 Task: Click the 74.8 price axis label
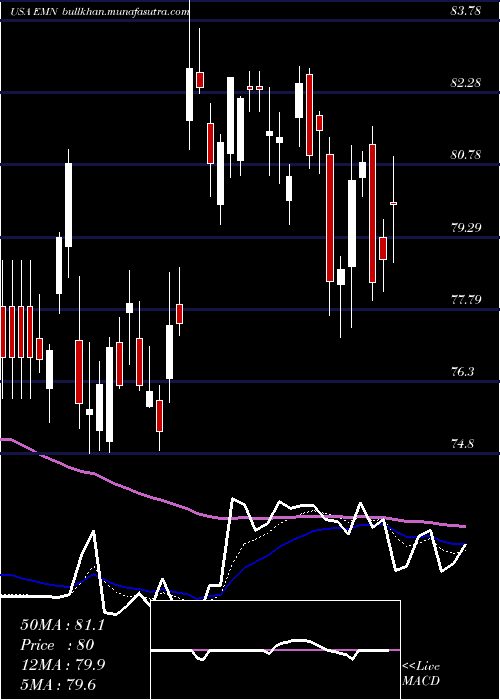[463, 444]
